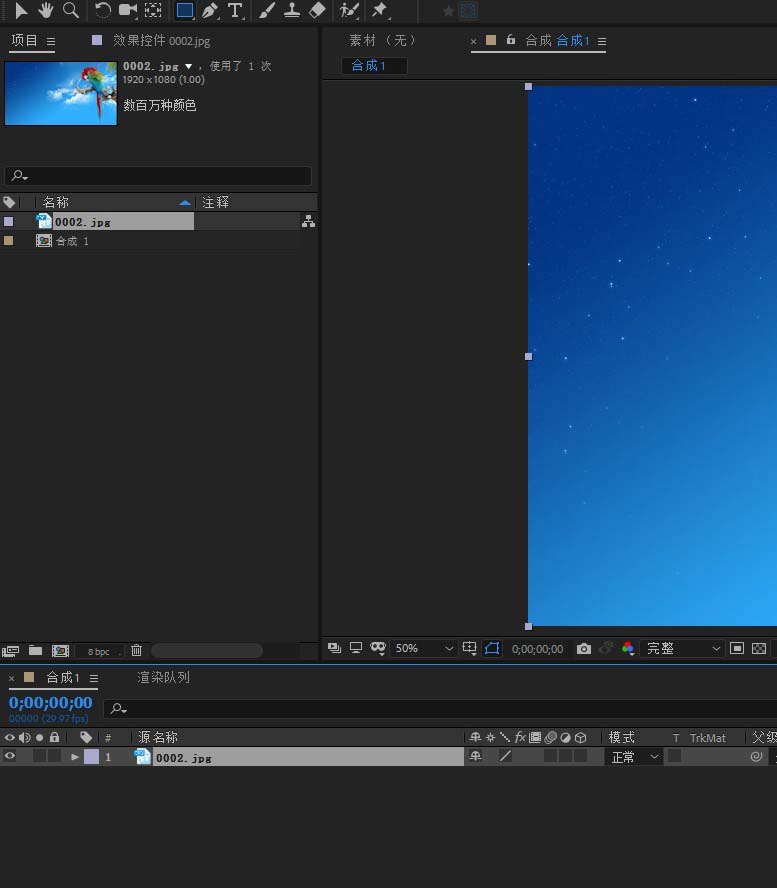Select the Pen tool
Viewport: 777px width, 888px height.
tap(210, 10)
